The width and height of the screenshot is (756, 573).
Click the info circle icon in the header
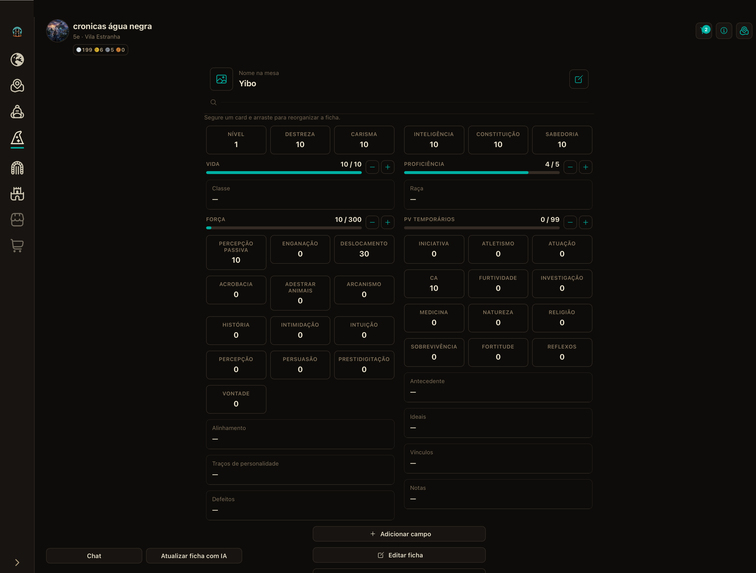pos(724,31)
